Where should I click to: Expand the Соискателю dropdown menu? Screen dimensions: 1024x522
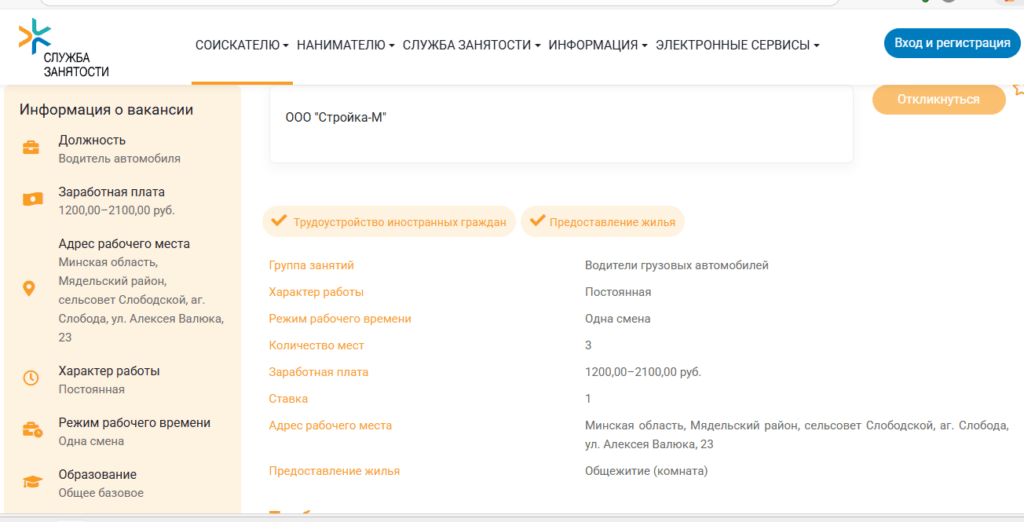[242, 45]
